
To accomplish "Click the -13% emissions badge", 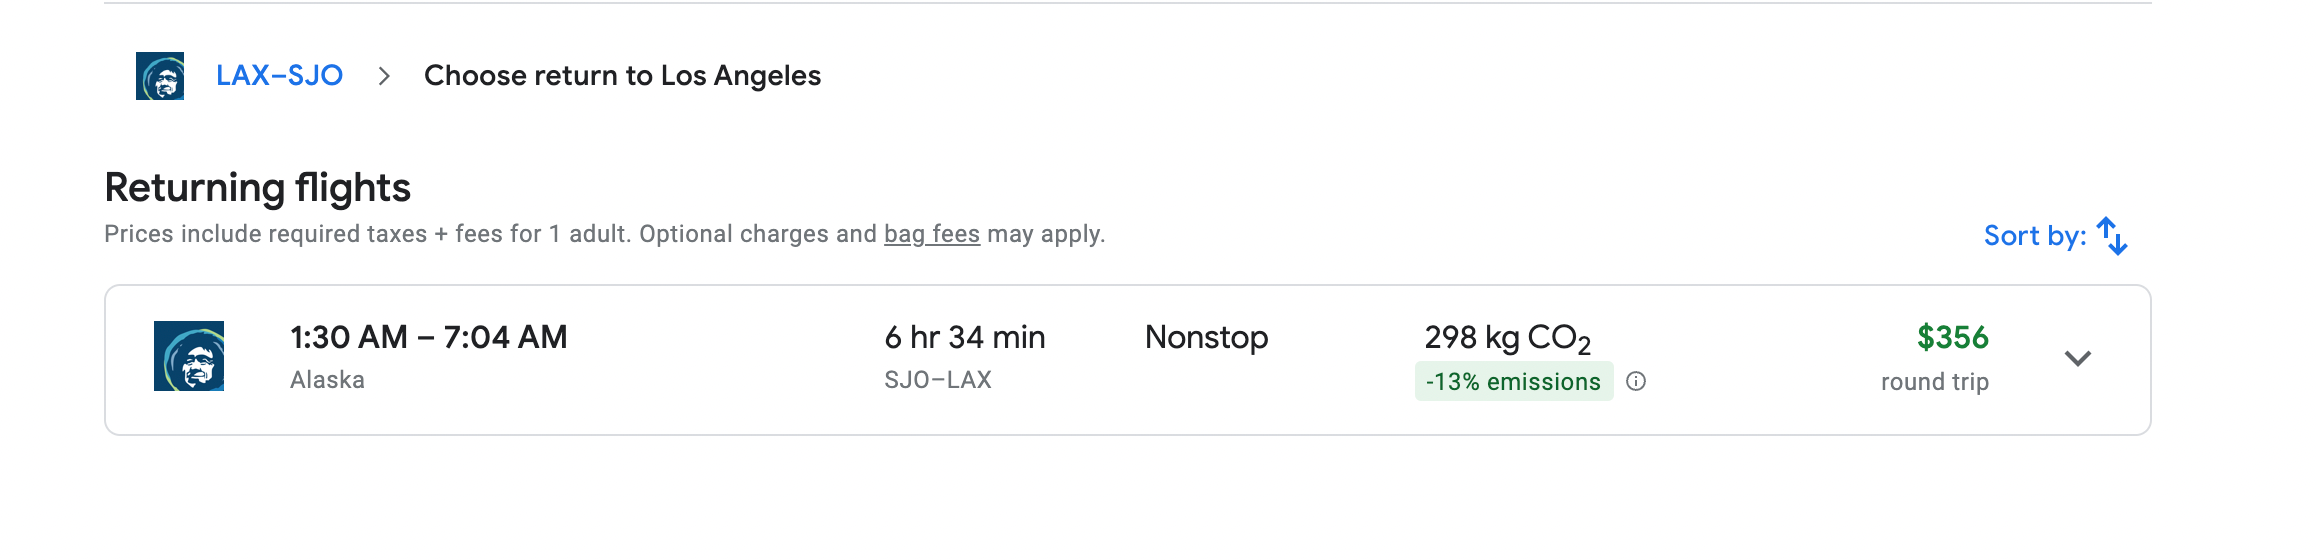I will pyautogui.click(x=1513, y=382).
